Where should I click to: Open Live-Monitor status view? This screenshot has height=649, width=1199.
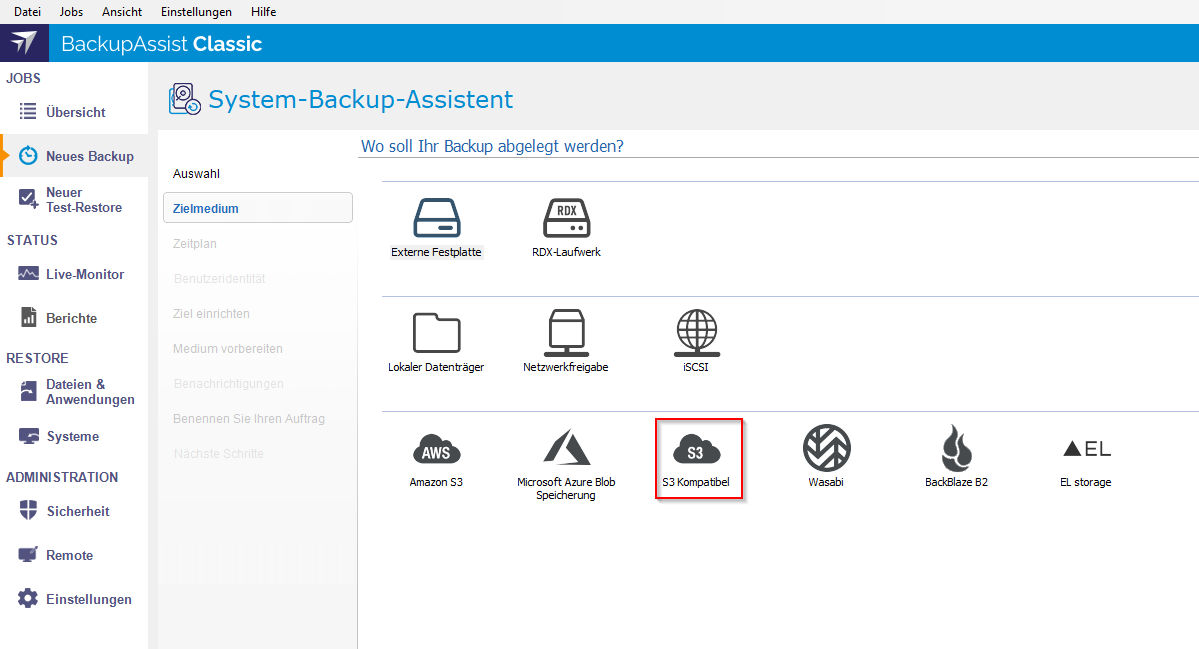click(84, 274)
